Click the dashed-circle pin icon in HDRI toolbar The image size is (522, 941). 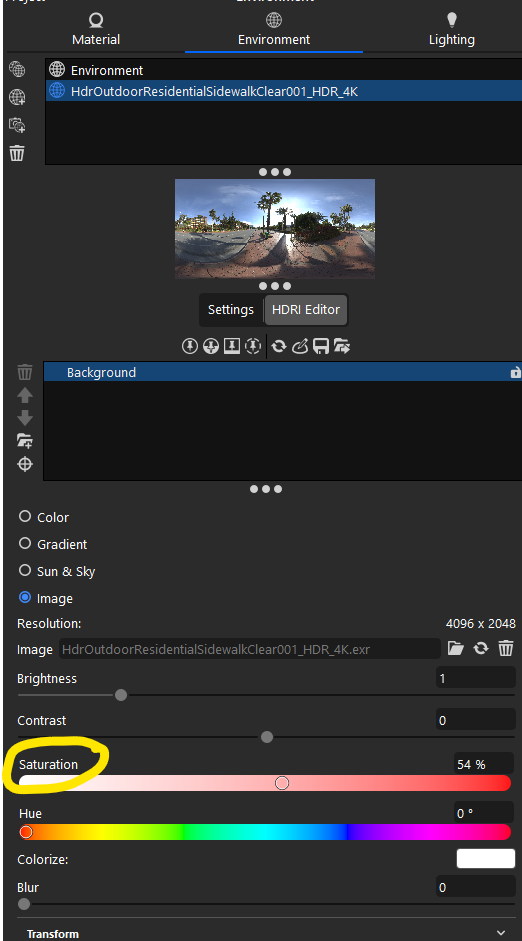pyautogui.click(x=253, y=346)
